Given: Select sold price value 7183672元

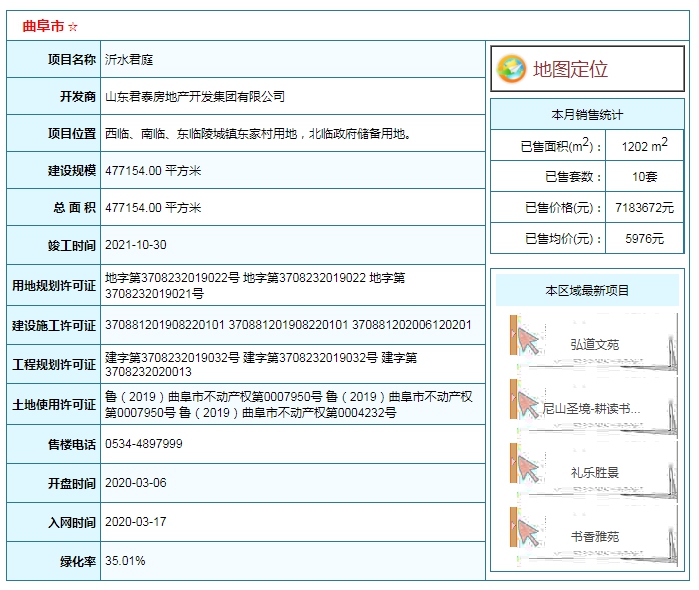Looking at the screenshot, I should point(644,207).
